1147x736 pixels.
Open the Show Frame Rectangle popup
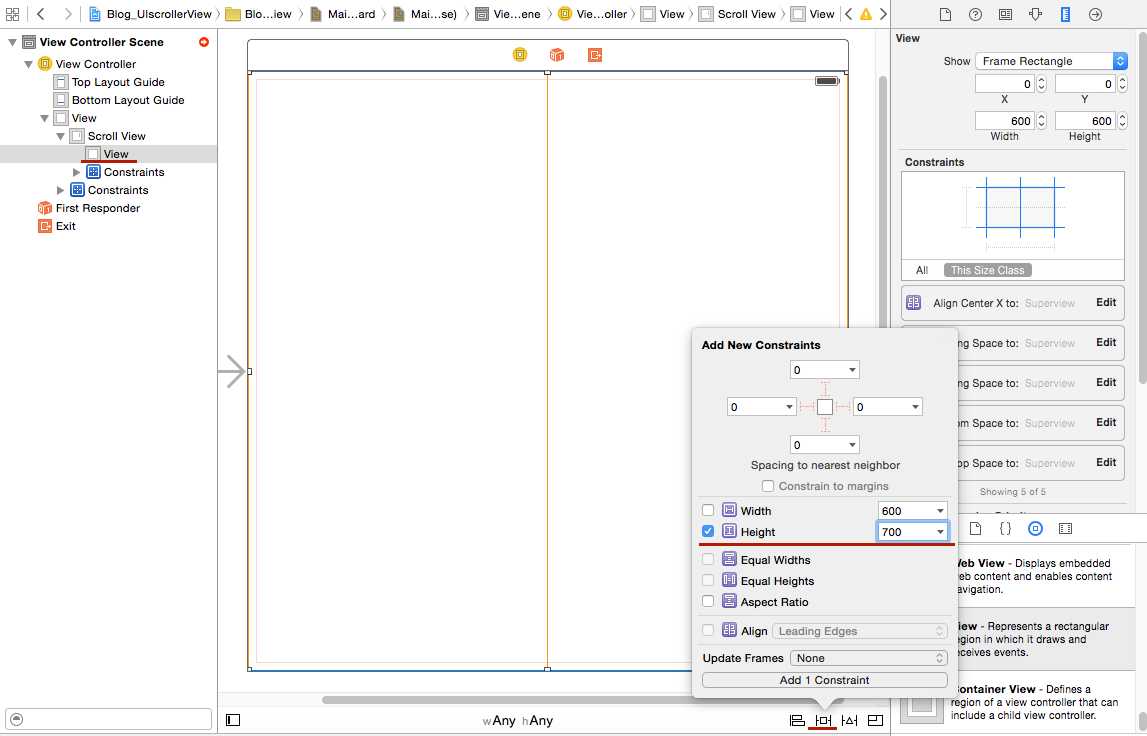tap(1051, 61)
